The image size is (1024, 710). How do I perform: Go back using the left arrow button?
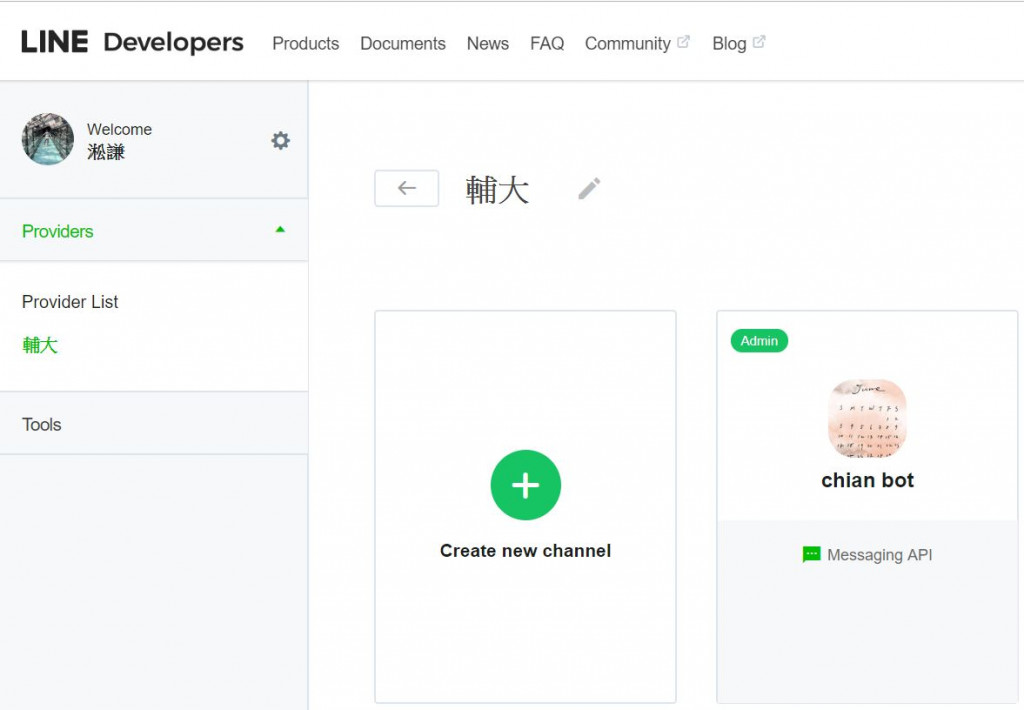click(x=406, y=188)
